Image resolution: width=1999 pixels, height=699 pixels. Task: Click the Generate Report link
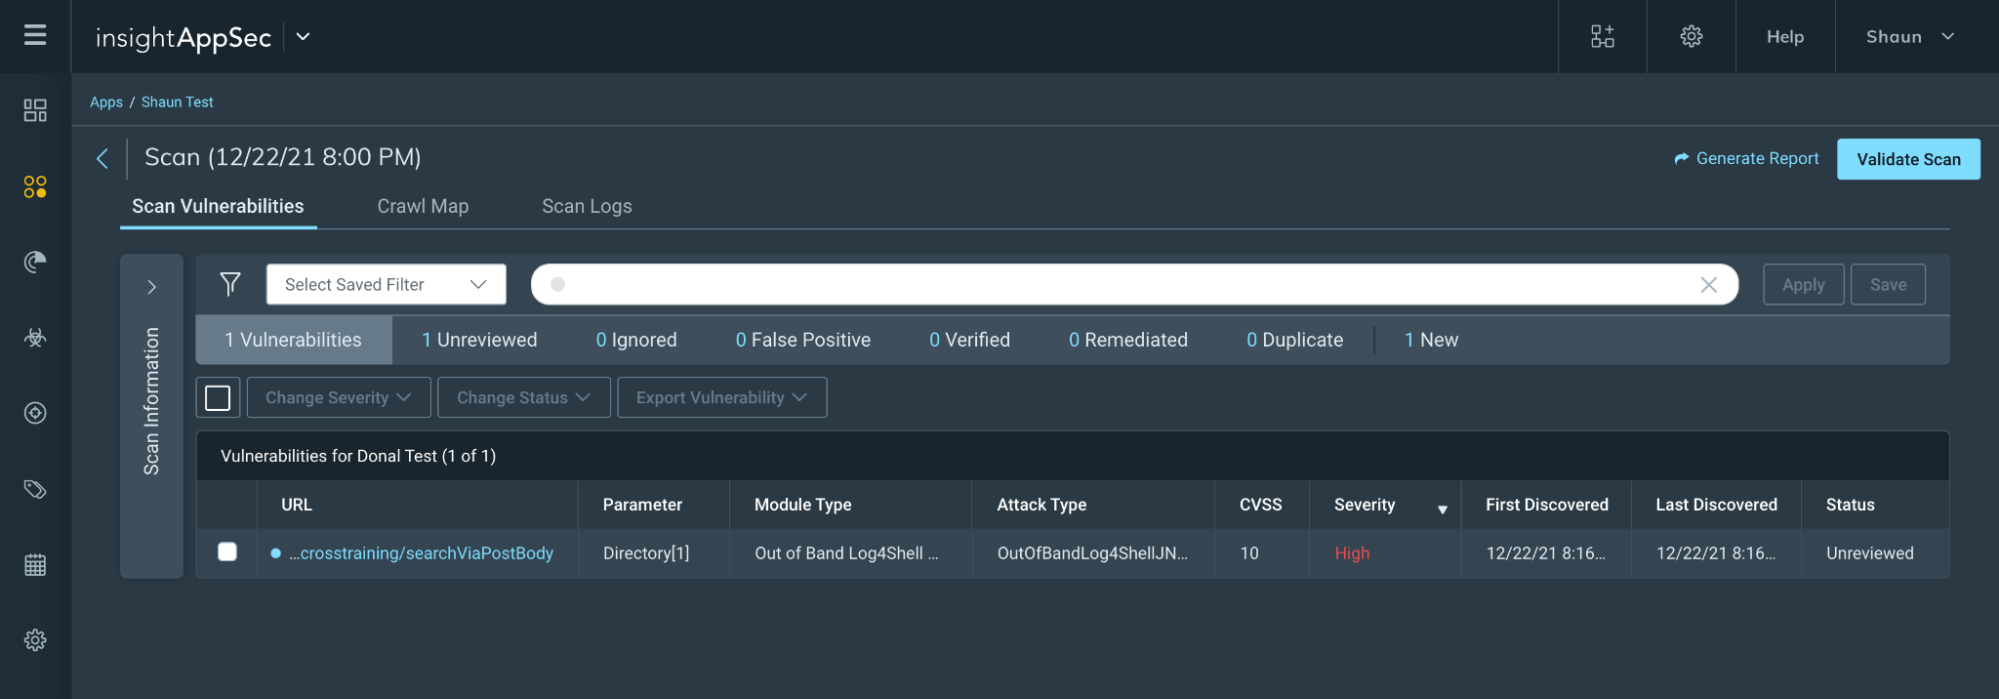point(1746,159)
